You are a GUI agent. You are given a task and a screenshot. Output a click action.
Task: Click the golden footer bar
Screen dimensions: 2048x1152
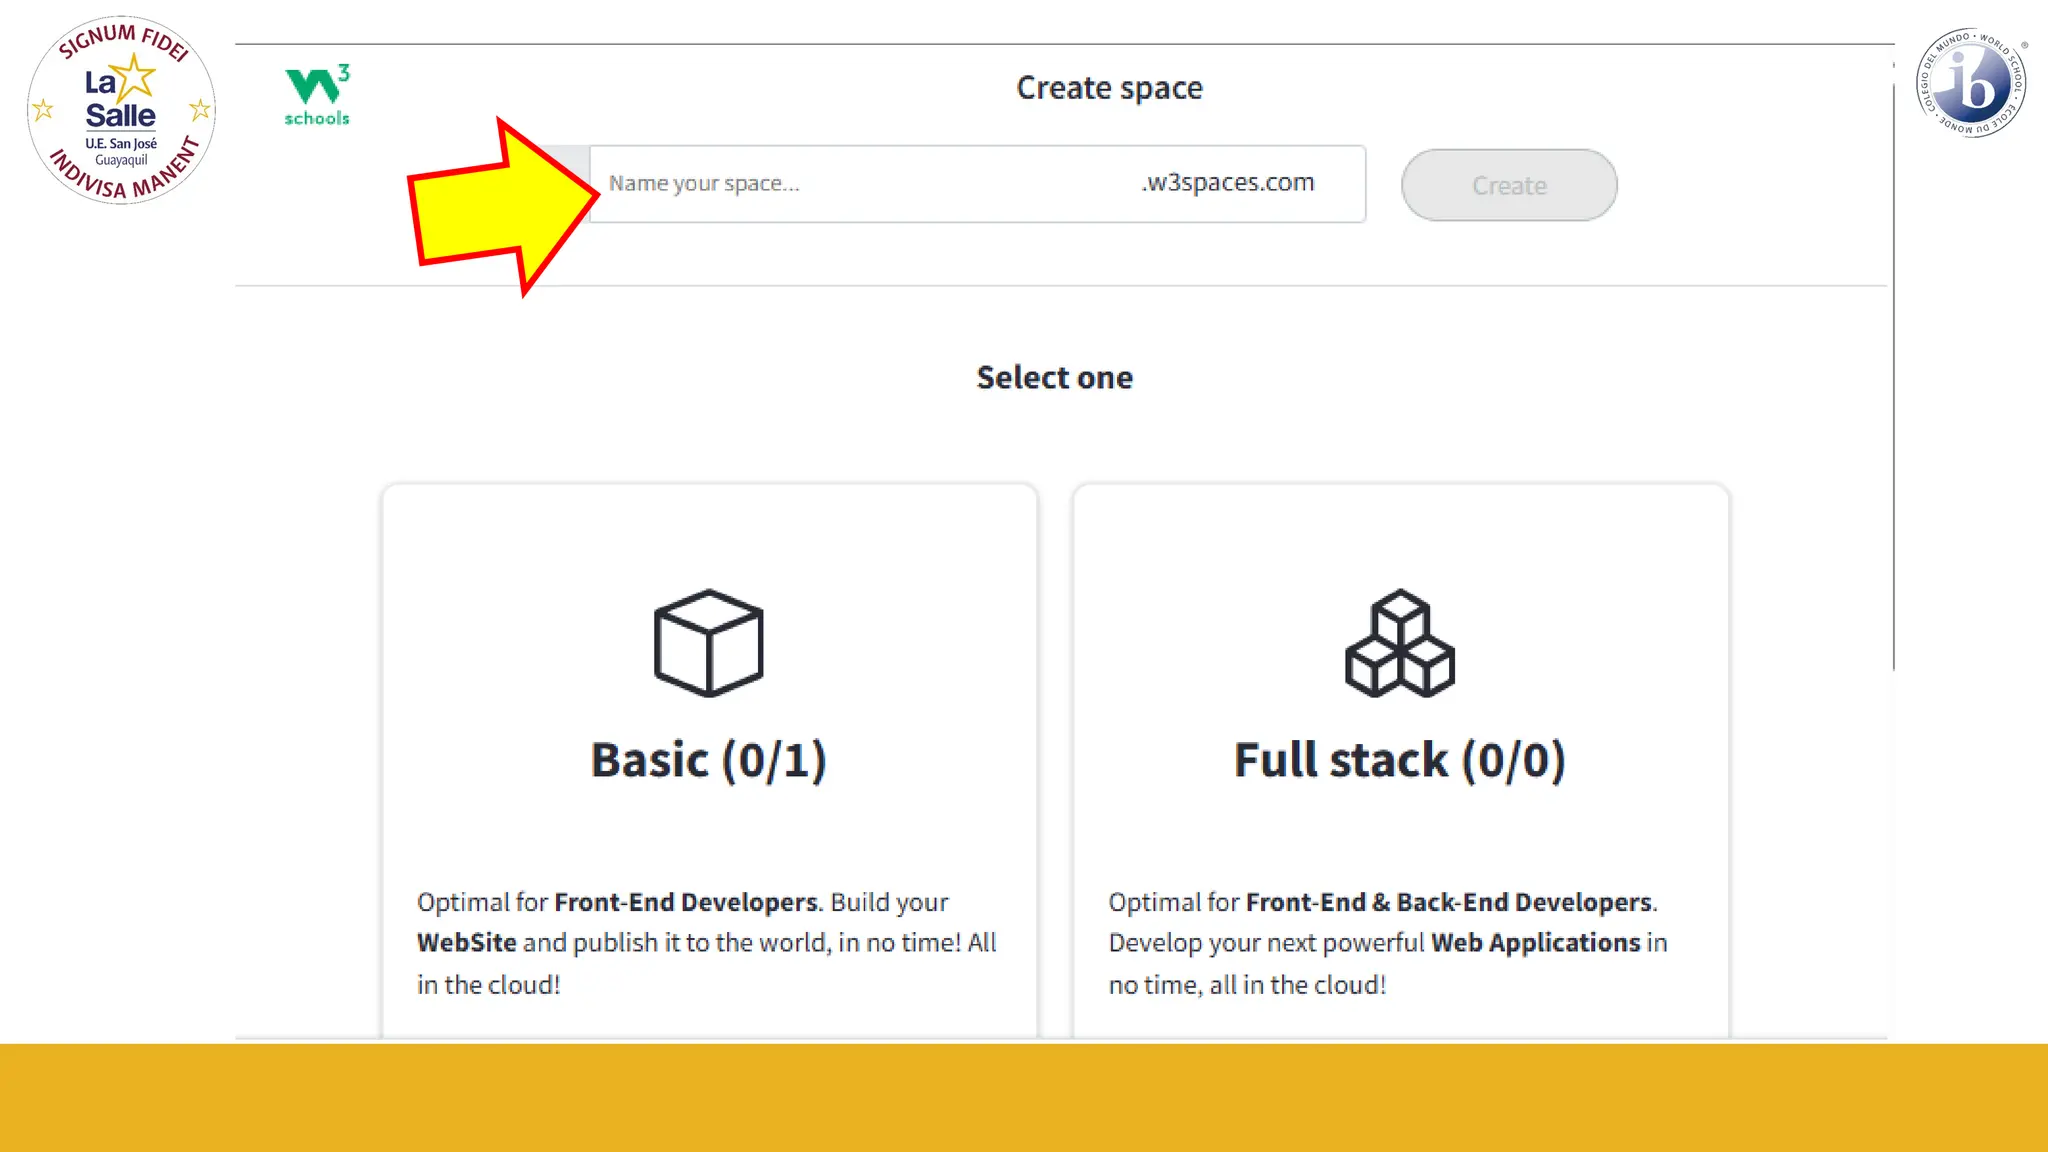pos(1024,1098)
